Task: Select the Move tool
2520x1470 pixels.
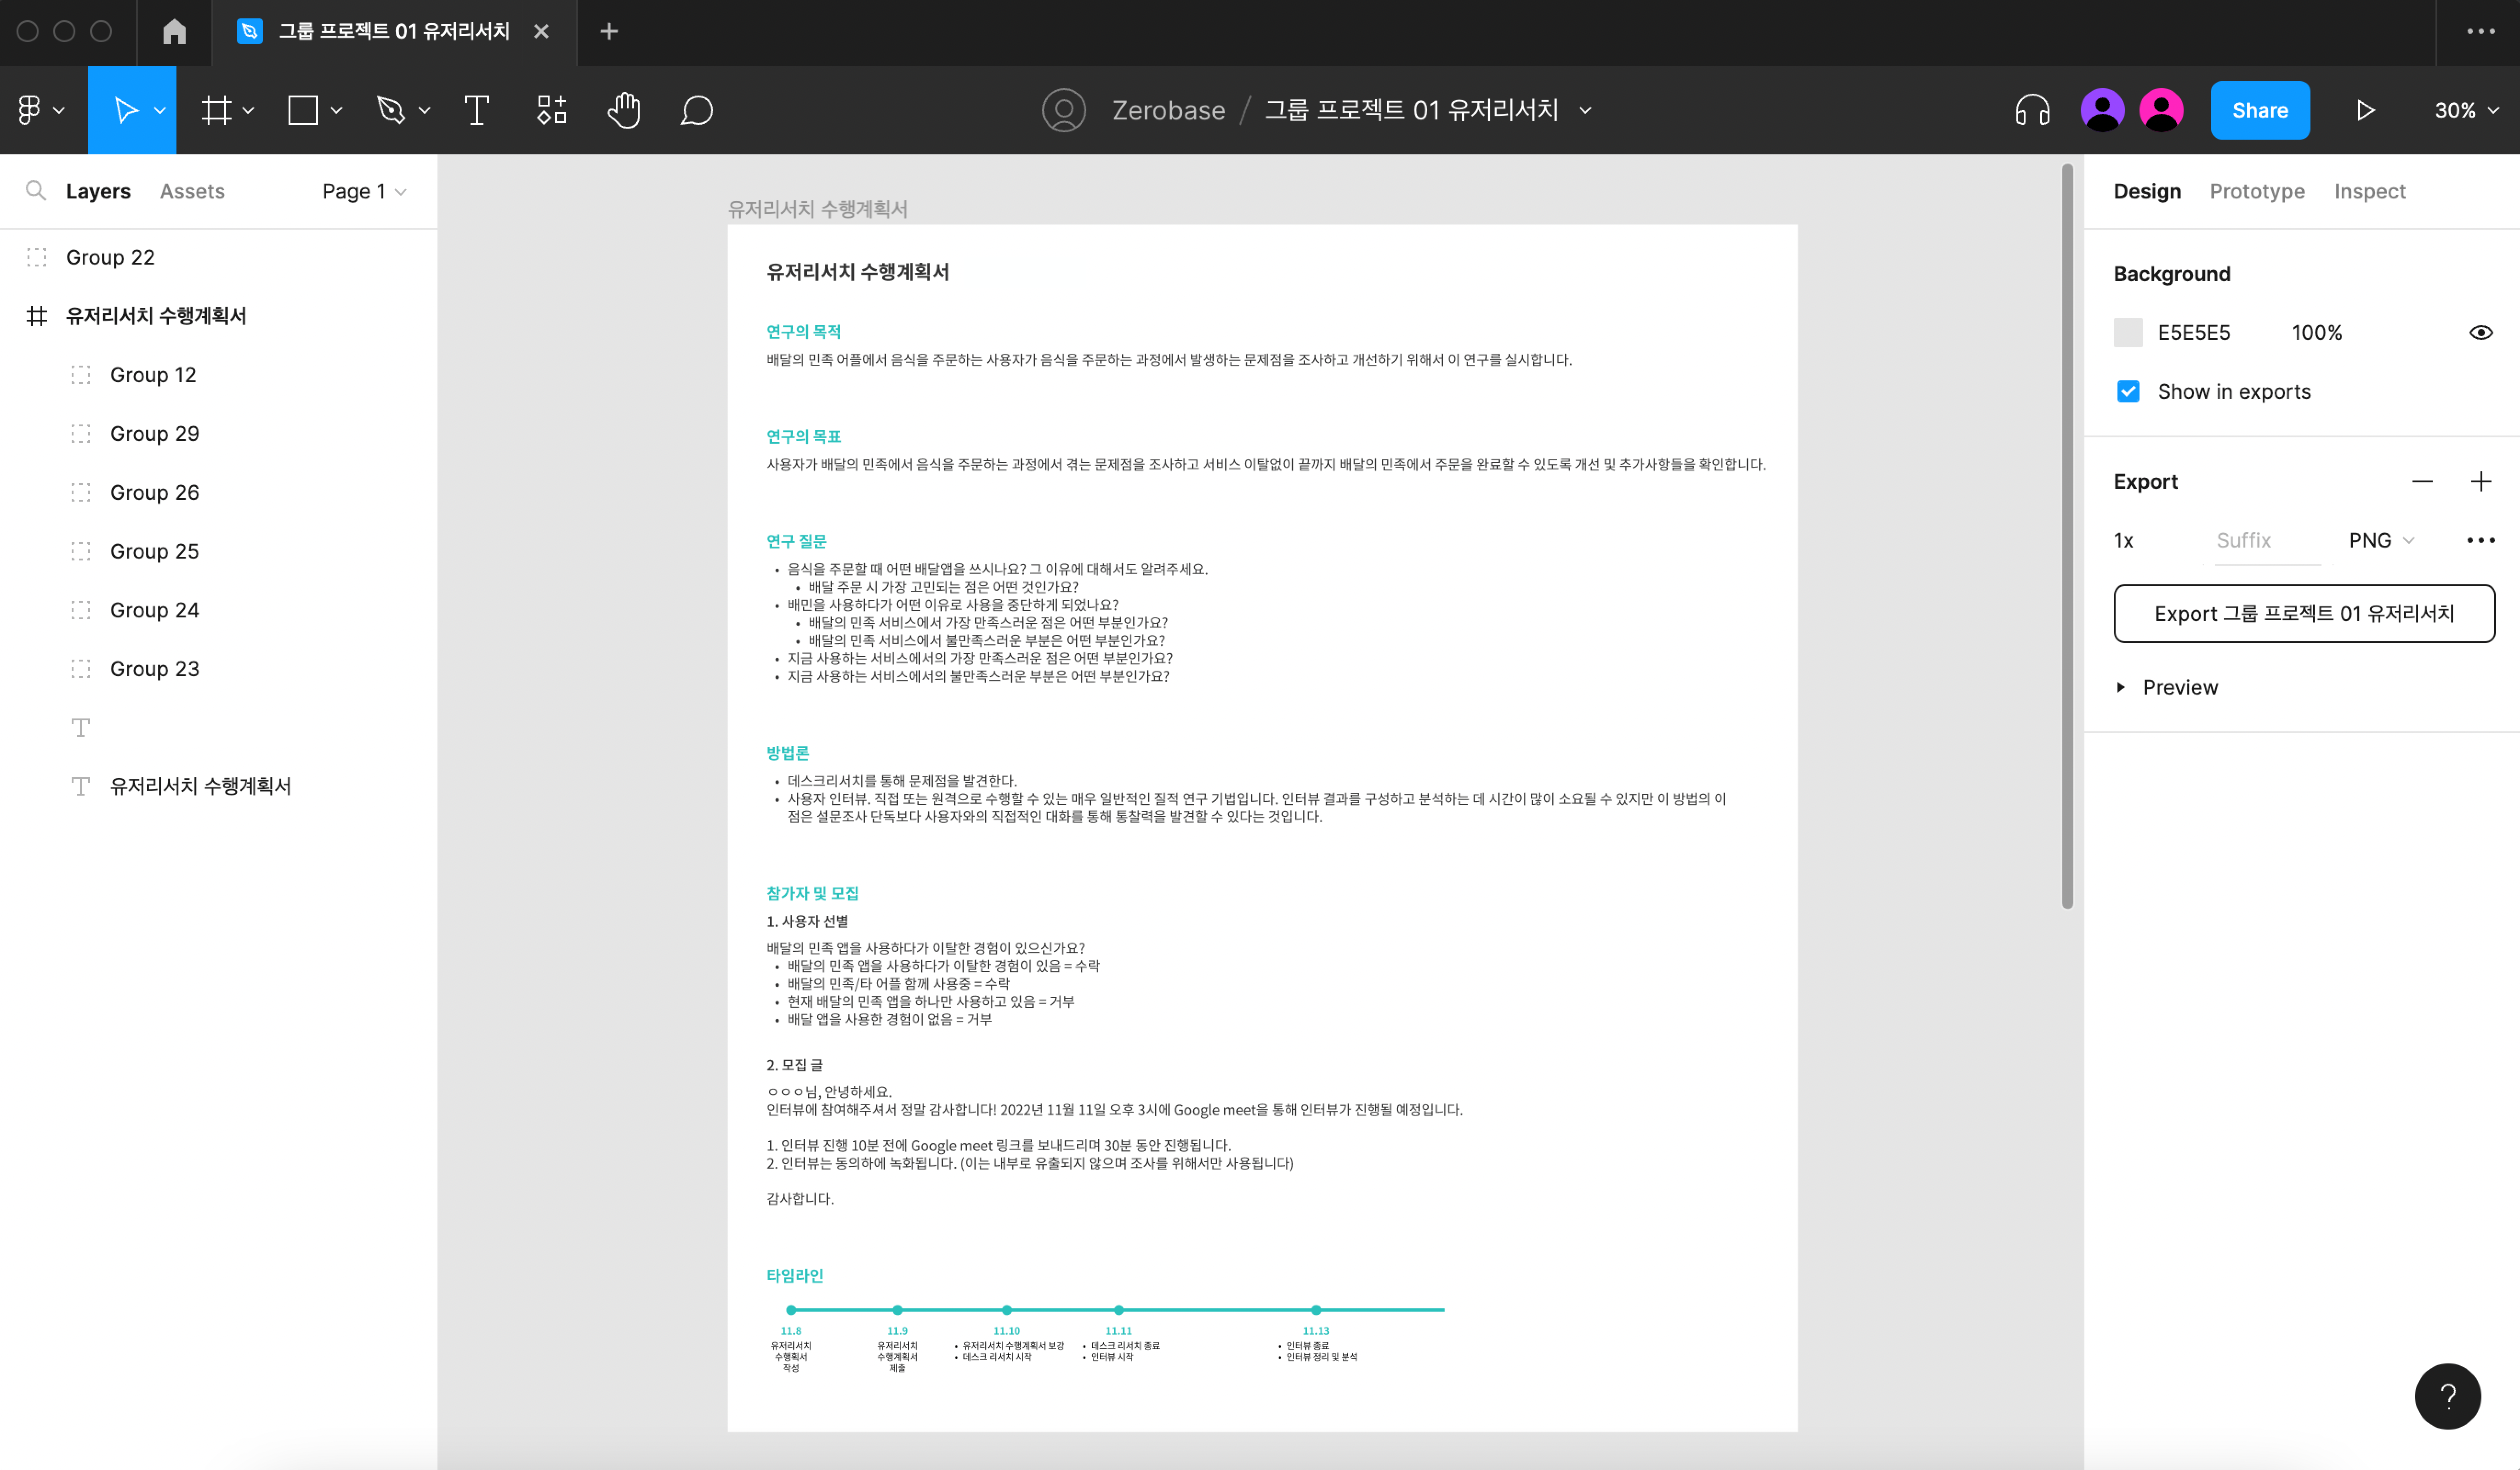Action: tap(125, 110)
